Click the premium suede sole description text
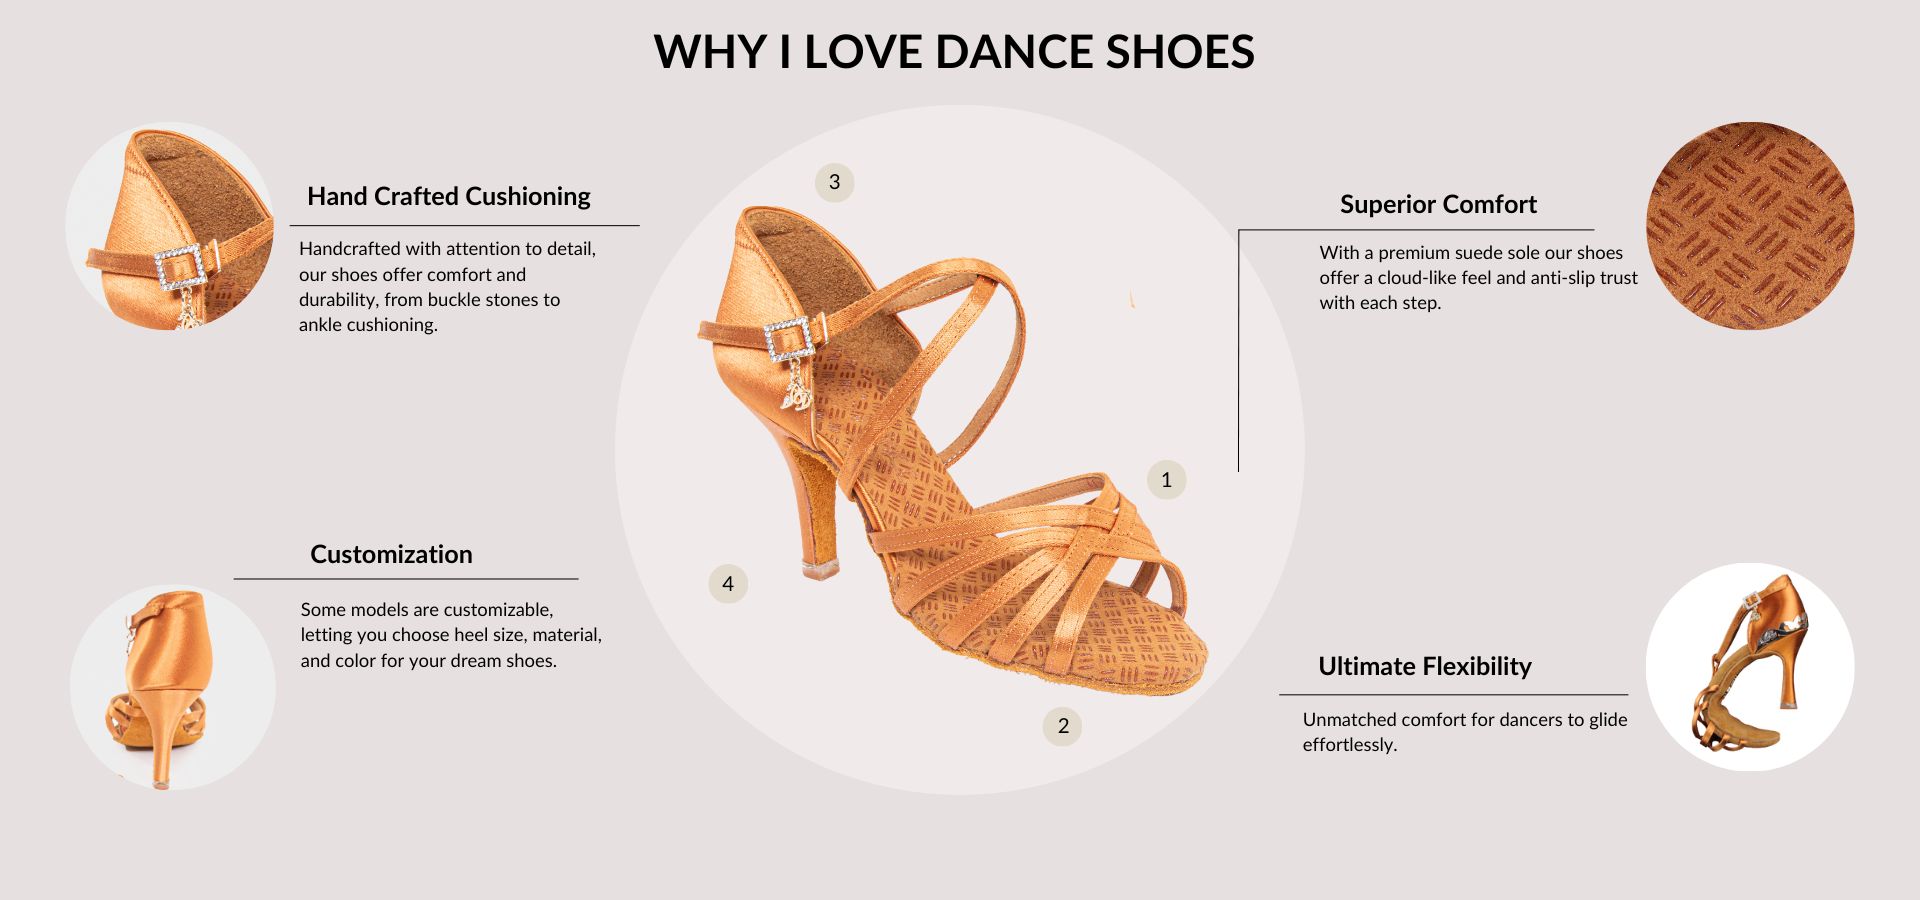Screen dimensions: 1920x900 [x=1478, y=278]
